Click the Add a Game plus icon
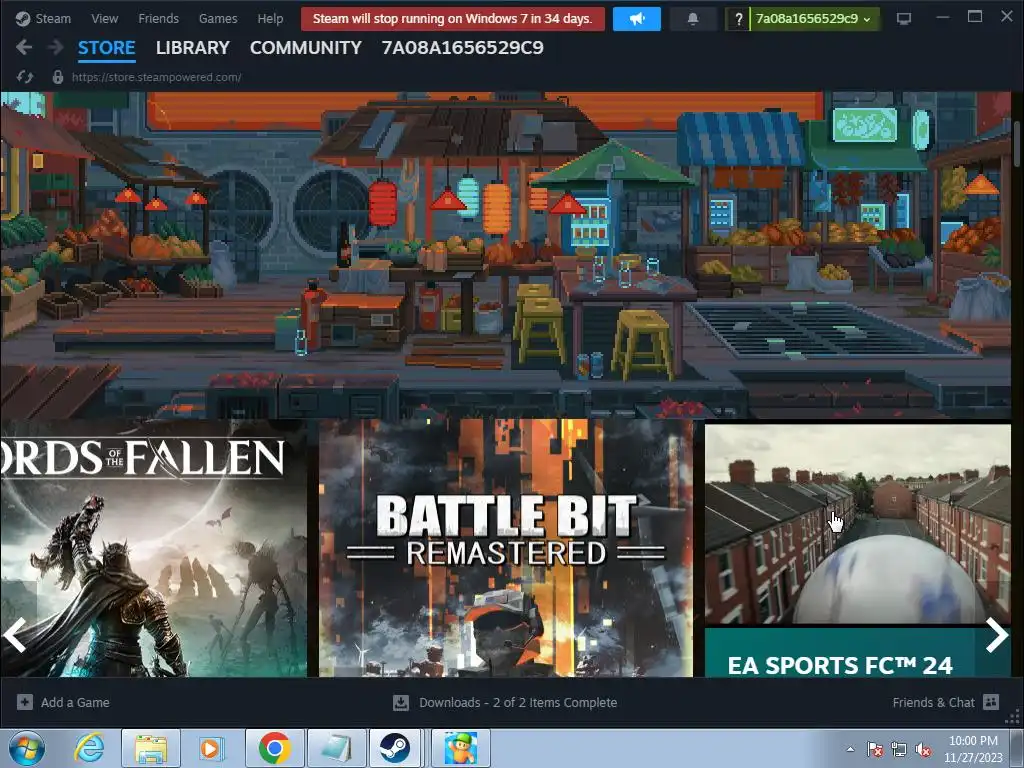1024x768 pixels. (x=25, y=702)
